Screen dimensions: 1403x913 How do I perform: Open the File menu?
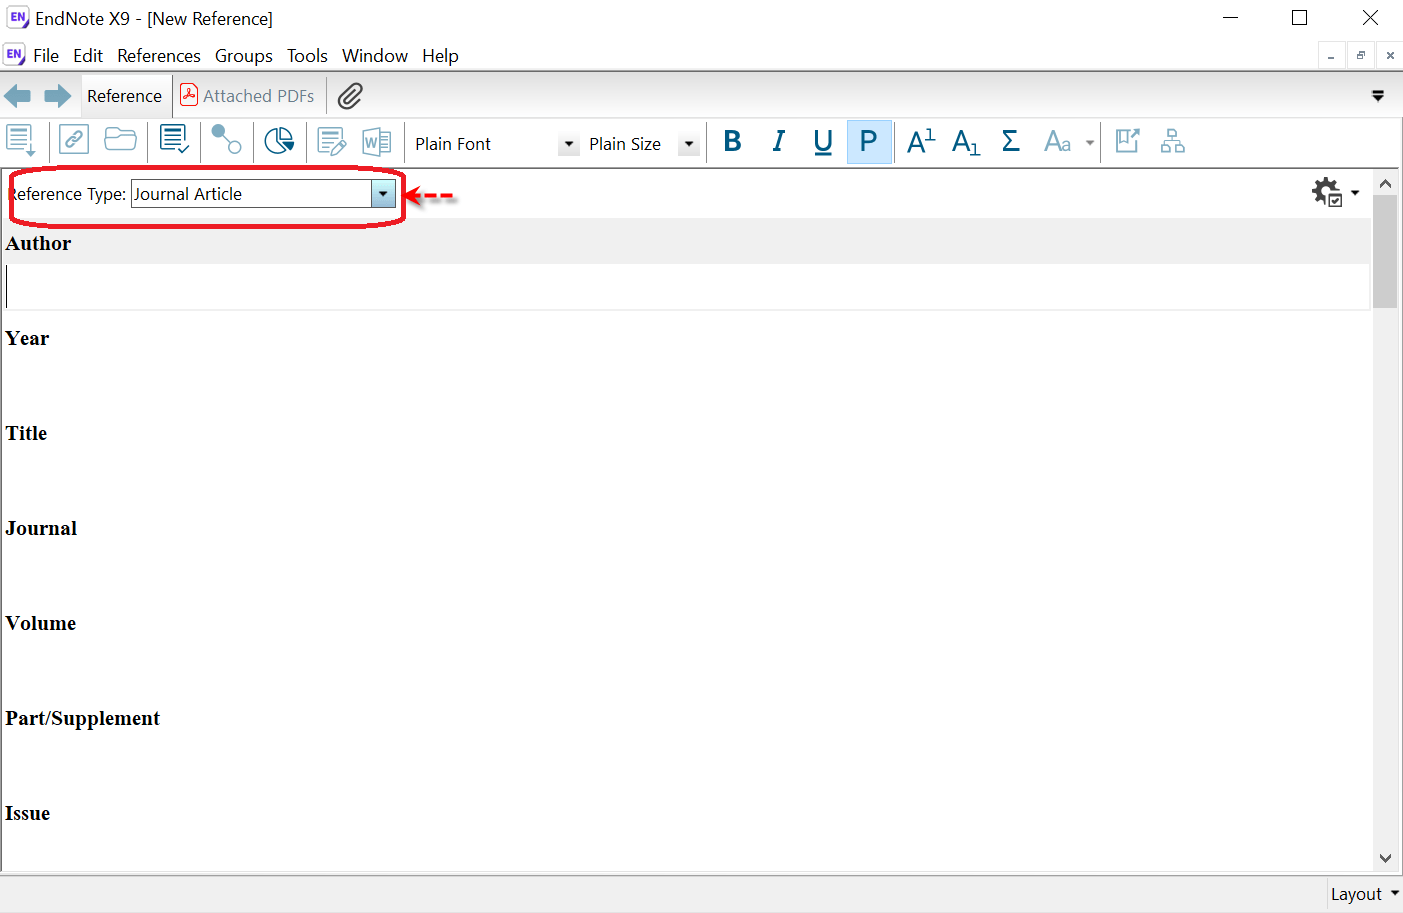tap(46, 56)
